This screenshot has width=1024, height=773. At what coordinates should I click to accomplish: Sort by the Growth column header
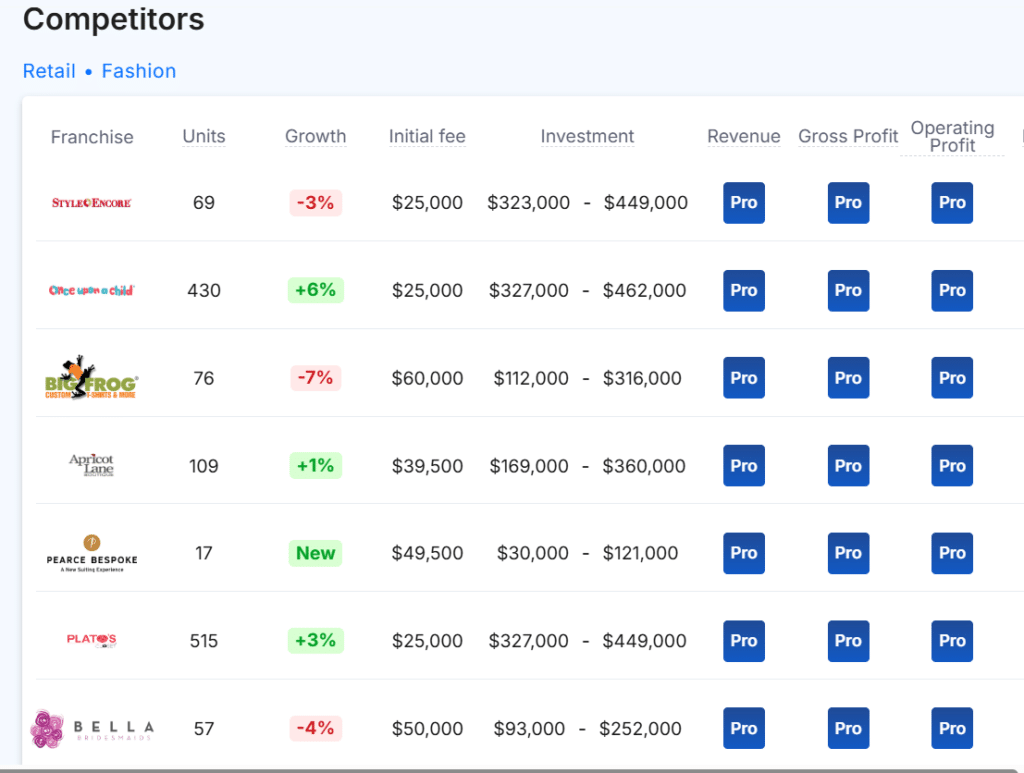tap(315, 136)
